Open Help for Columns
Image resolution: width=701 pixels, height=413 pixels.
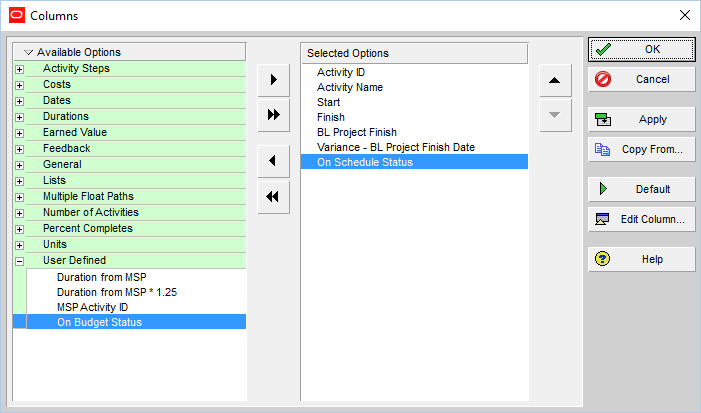pyautogui.click(x=641, y=259)
